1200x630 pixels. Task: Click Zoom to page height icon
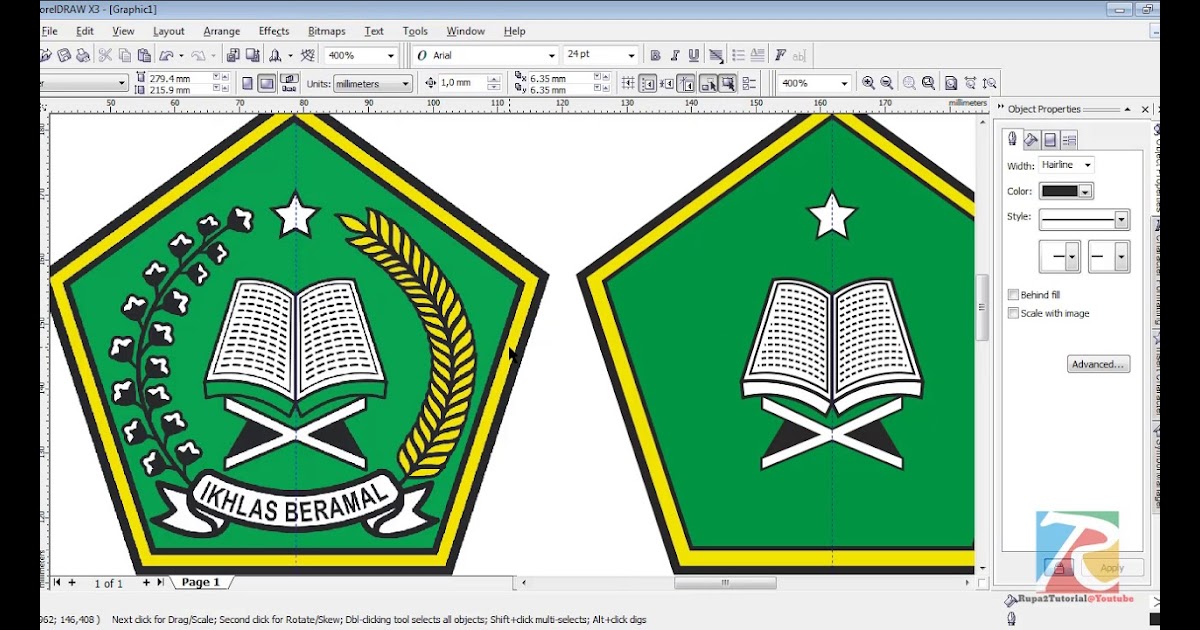tap(989, 83)
